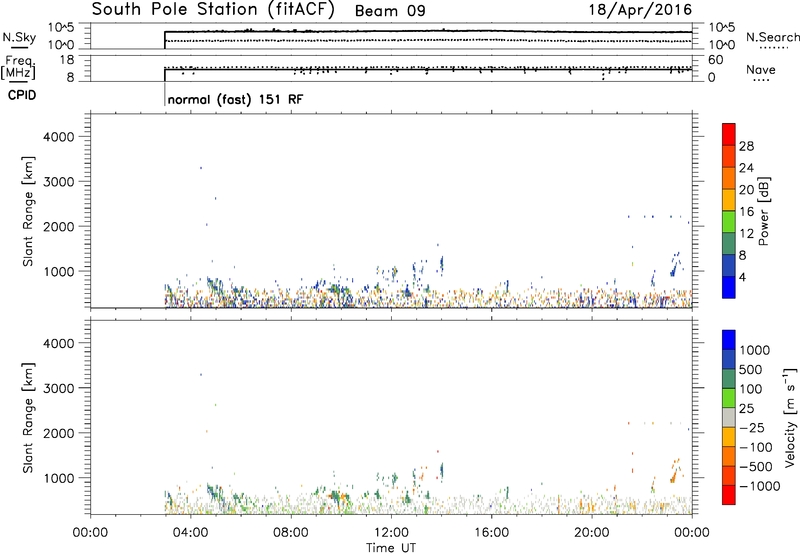The width and height of the screenshot is (800, 554).
Task: Click the grey segment of the velocity colorbar
Action: click(729, 417)
